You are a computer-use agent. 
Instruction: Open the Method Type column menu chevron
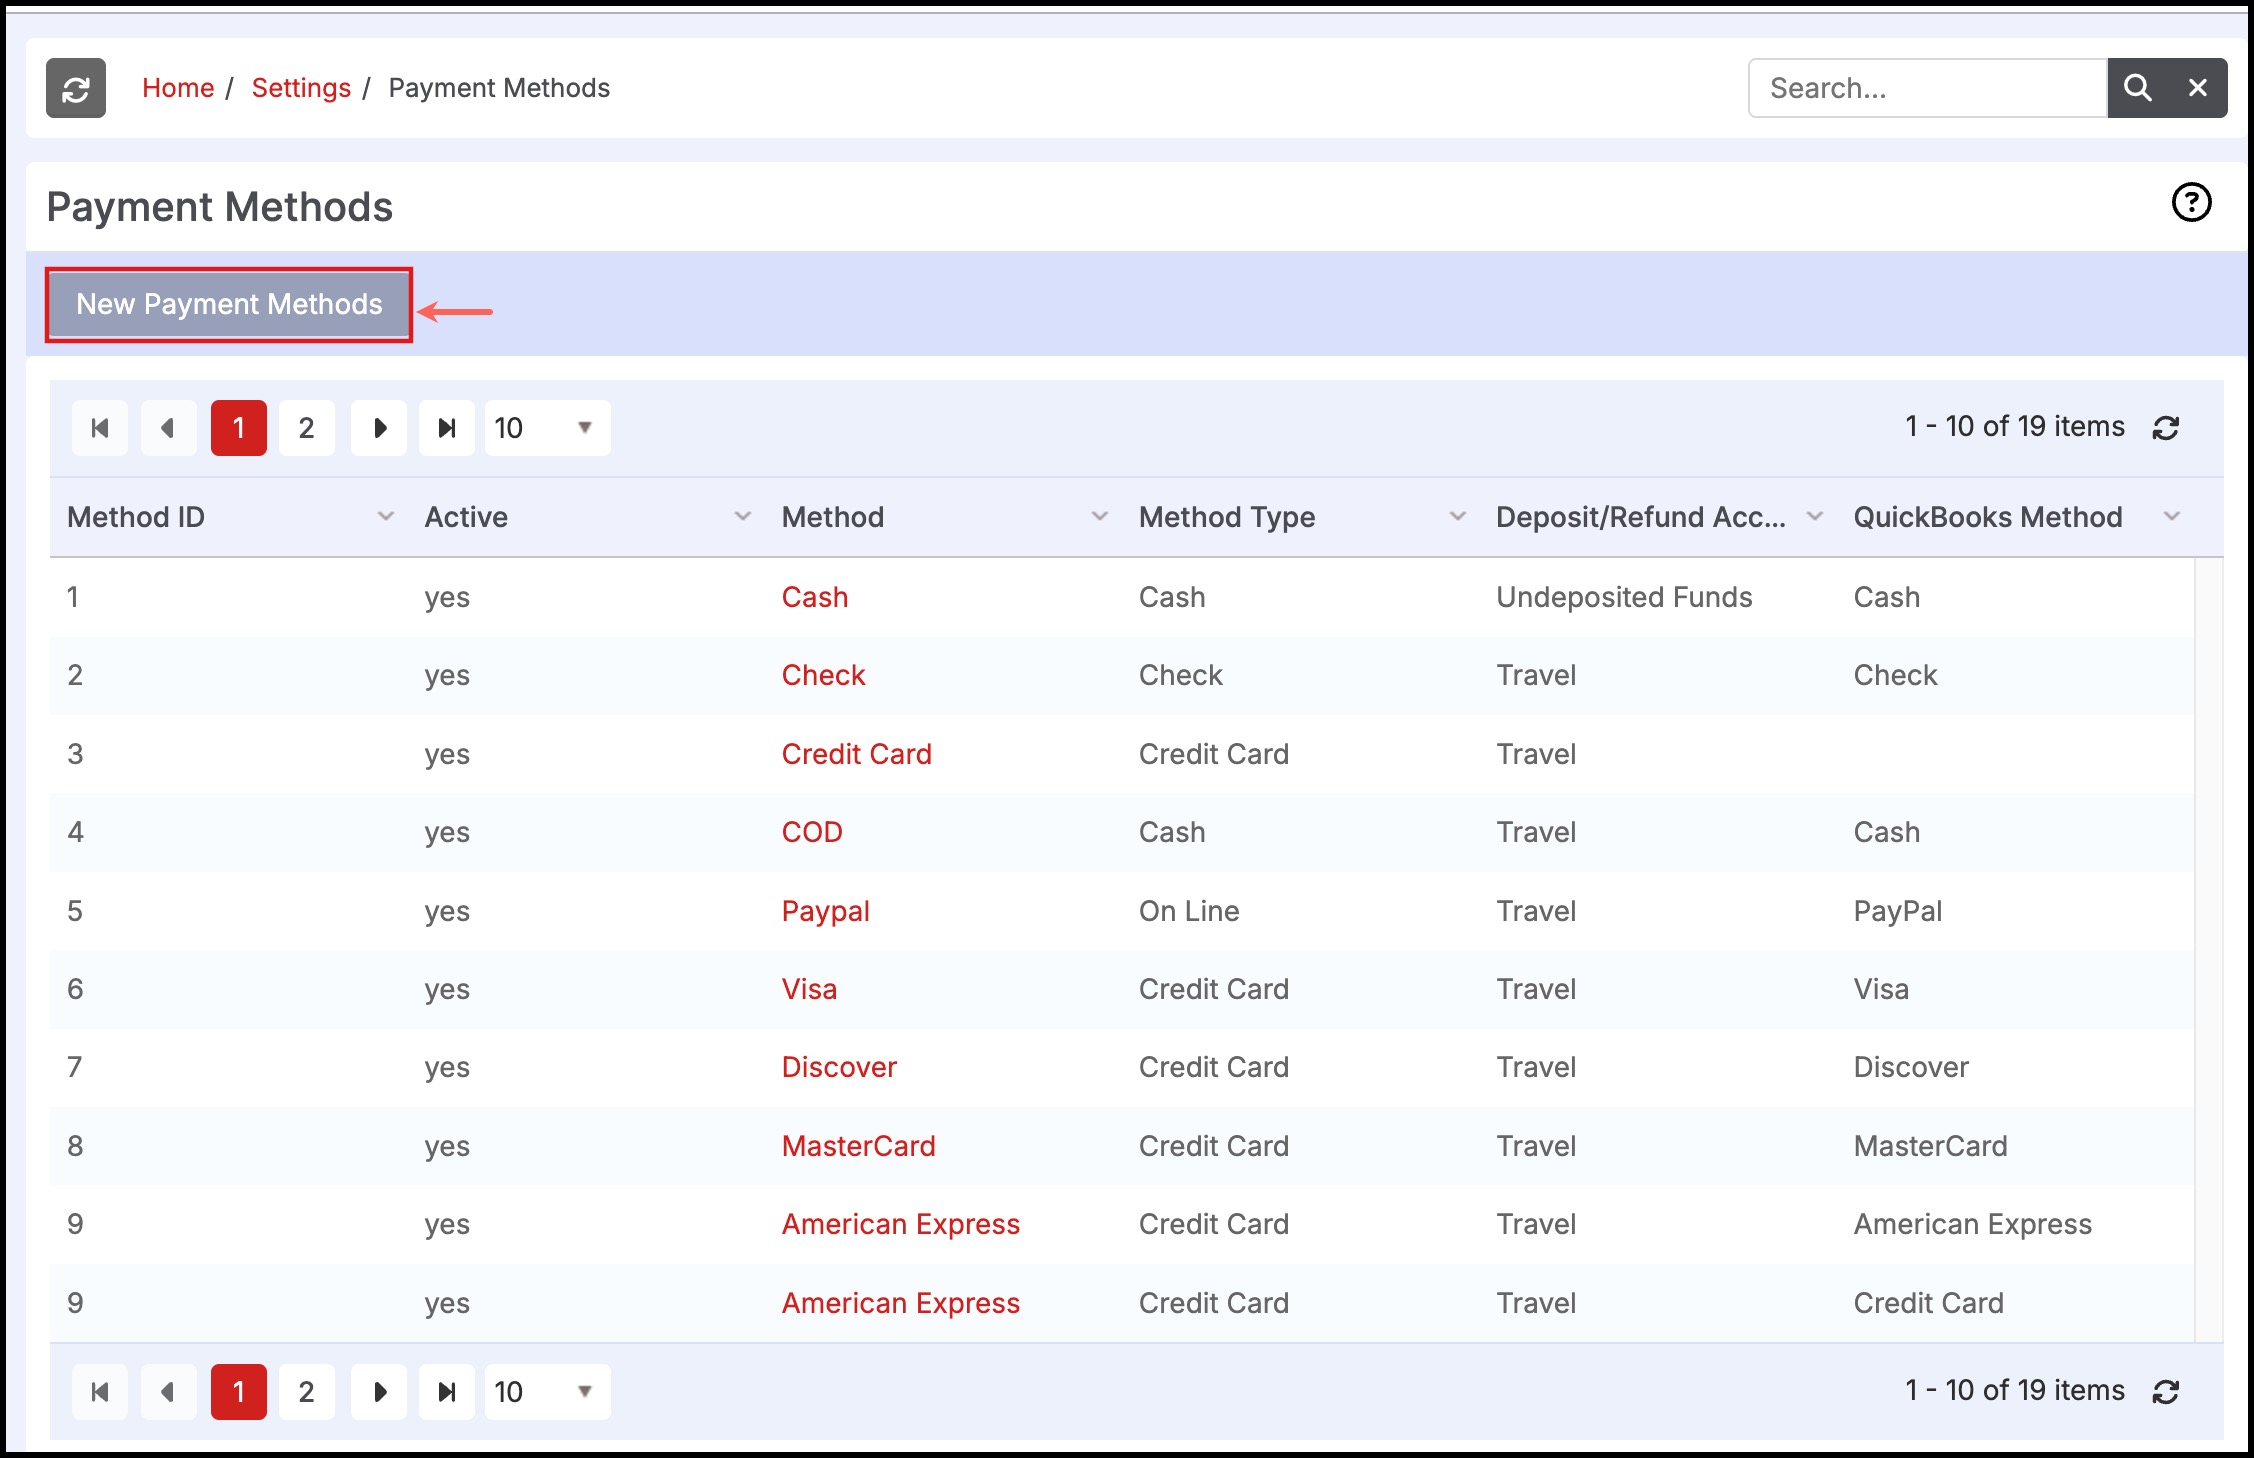pos(1457,517)
